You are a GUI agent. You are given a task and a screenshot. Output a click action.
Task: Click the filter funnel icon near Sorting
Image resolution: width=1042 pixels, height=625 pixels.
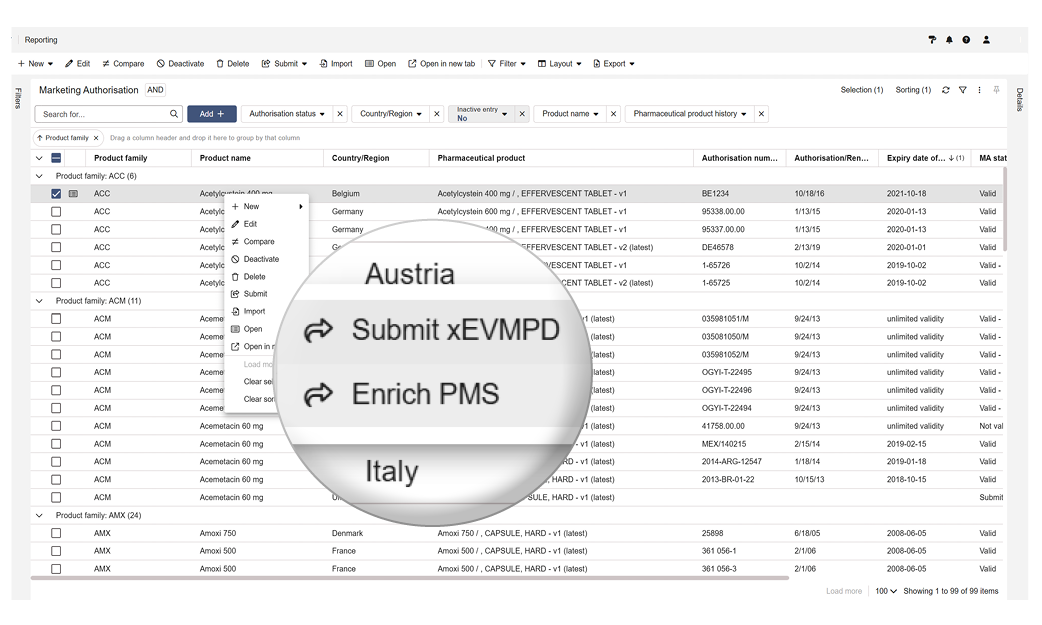[963, 90]
